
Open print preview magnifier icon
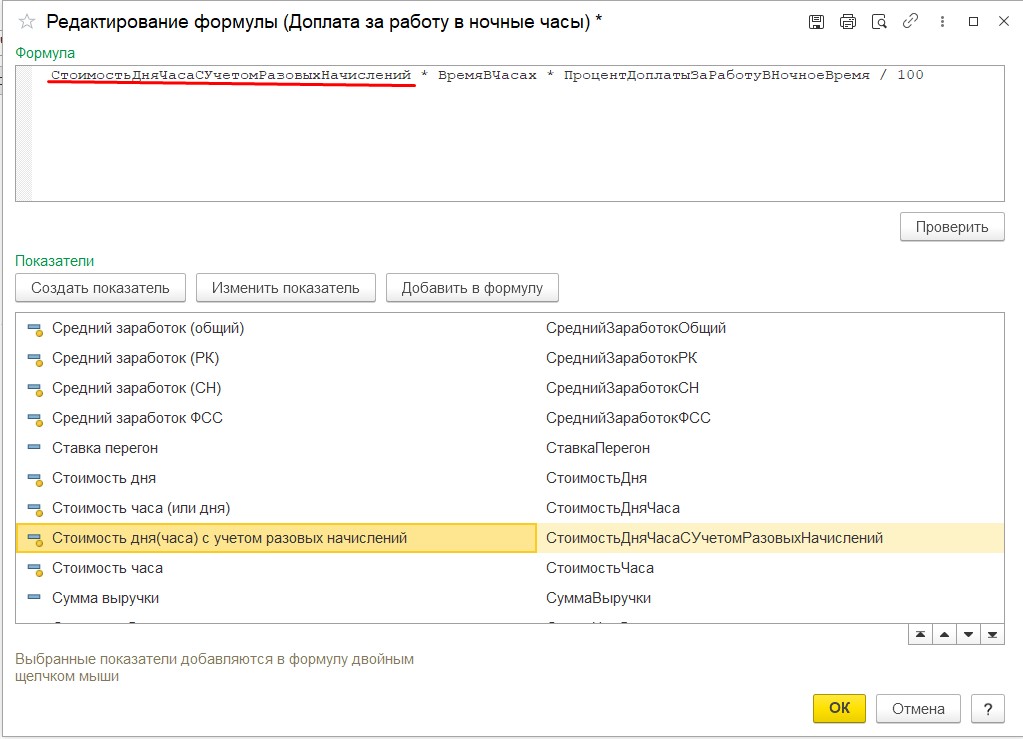[879, 21]
